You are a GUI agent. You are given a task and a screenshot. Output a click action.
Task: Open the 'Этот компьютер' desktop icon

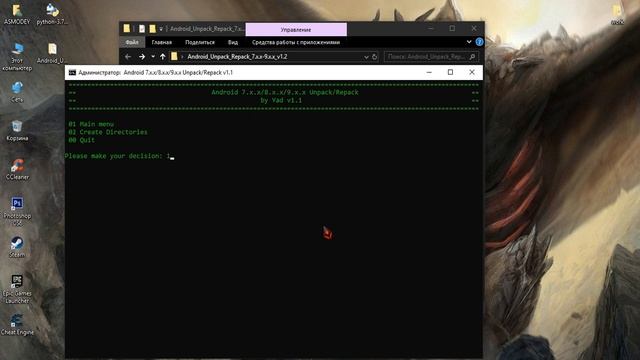tap(17, 56)
